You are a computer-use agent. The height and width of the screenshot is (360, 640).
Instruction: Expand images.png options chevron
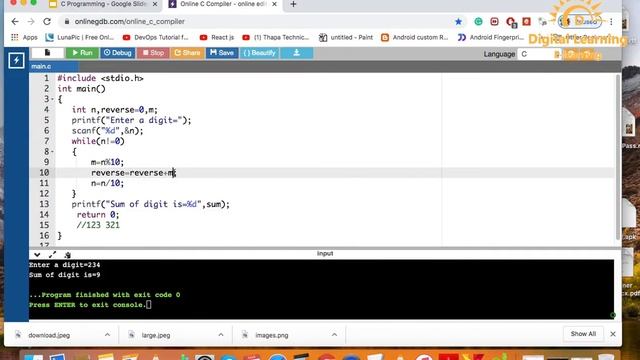click(x=334, y=335)
